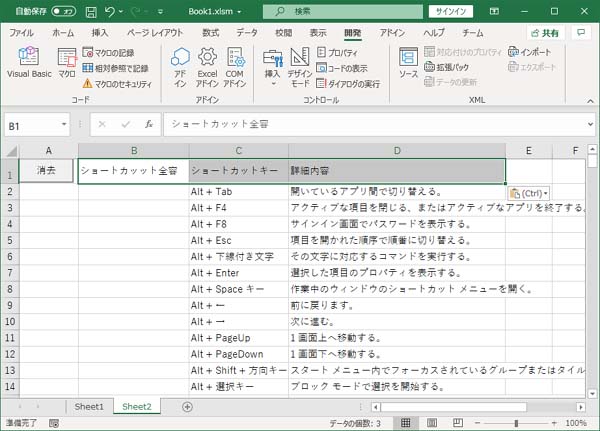Switch to the View (表示) tab
The width and height of the screenshot is (600, 431).
click(x=318, y=33)
